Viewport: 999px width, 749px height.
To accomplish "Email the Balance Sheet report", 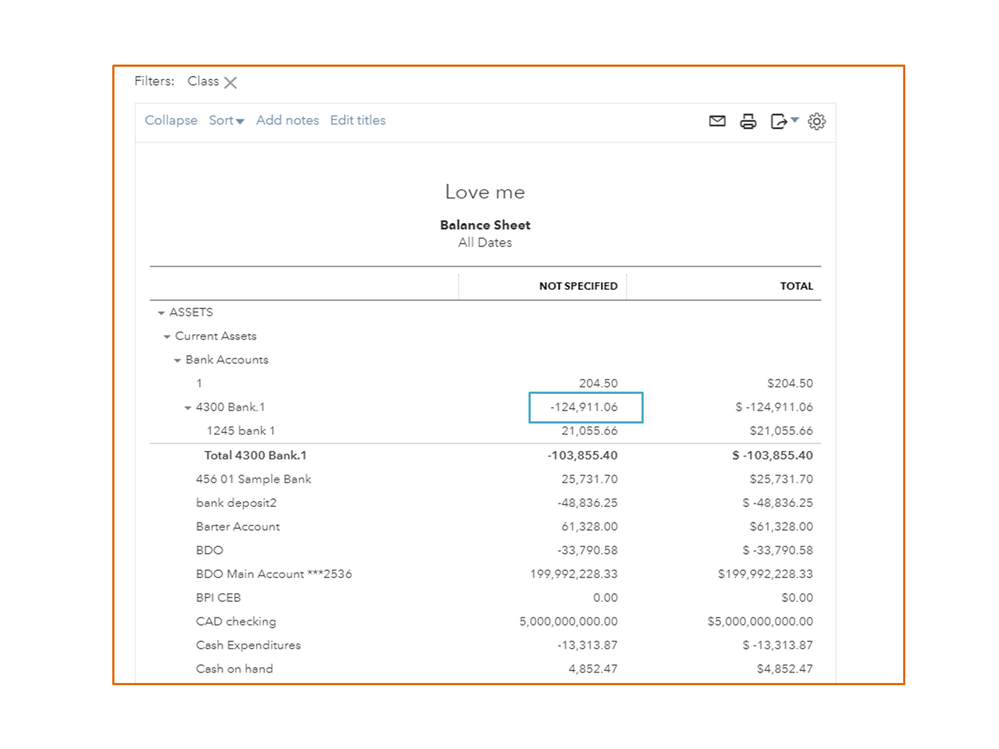I will pos(717,121).
